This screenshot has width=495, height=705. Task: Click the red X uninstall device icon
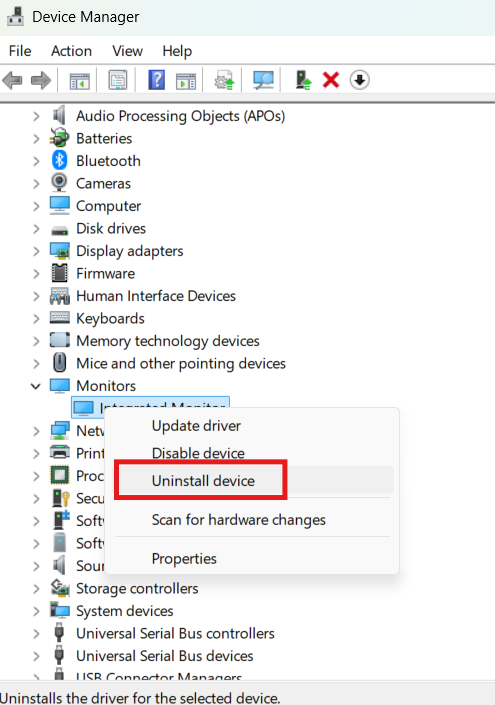click(331, 80)
